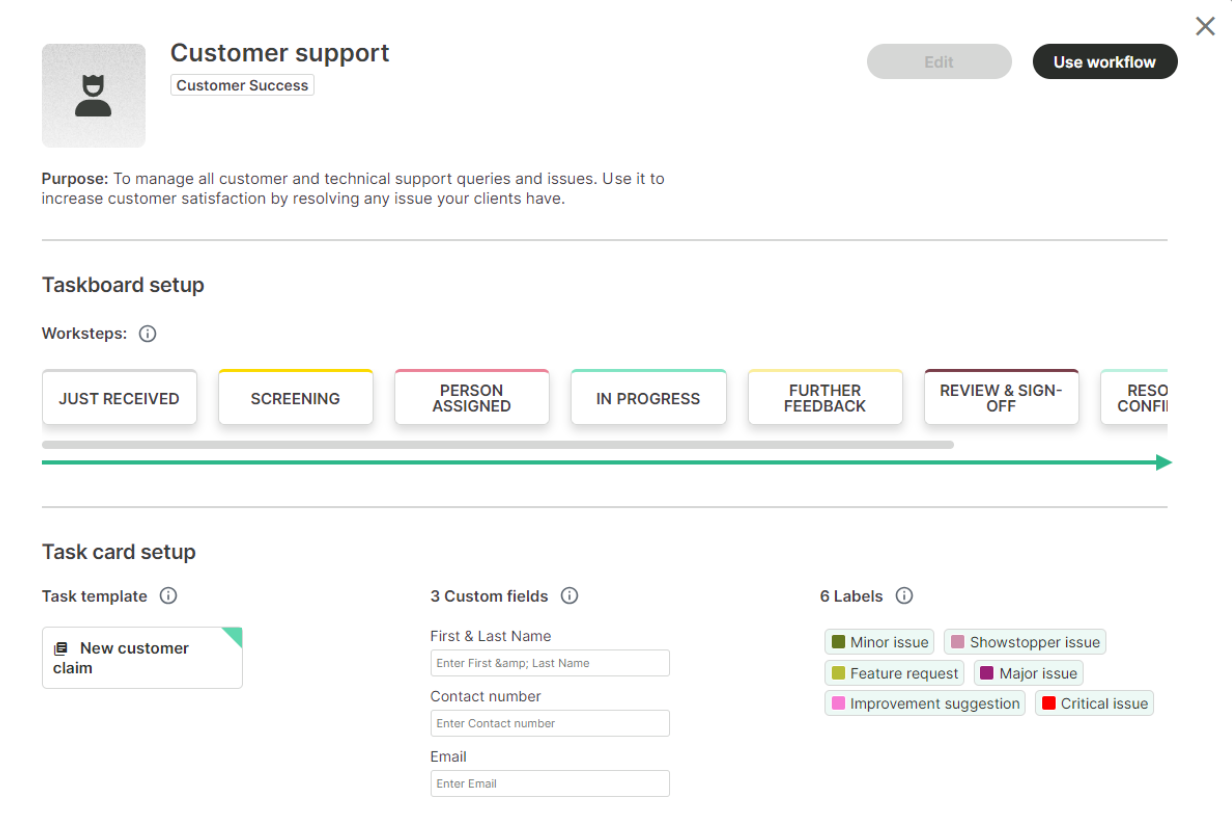Select the SCREENING workstep card
The width and height of the screenshot is (1232, 840).
click(x=295, y=398)
